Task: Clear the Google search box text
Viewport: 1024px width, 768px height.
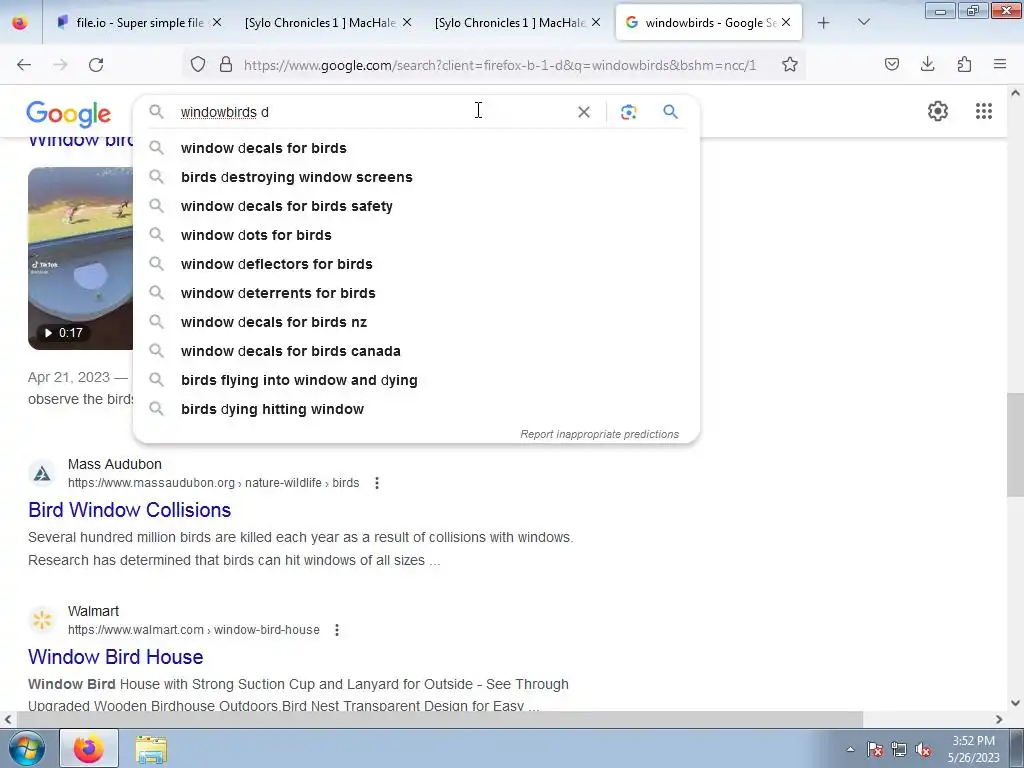Action: point(584,112)
